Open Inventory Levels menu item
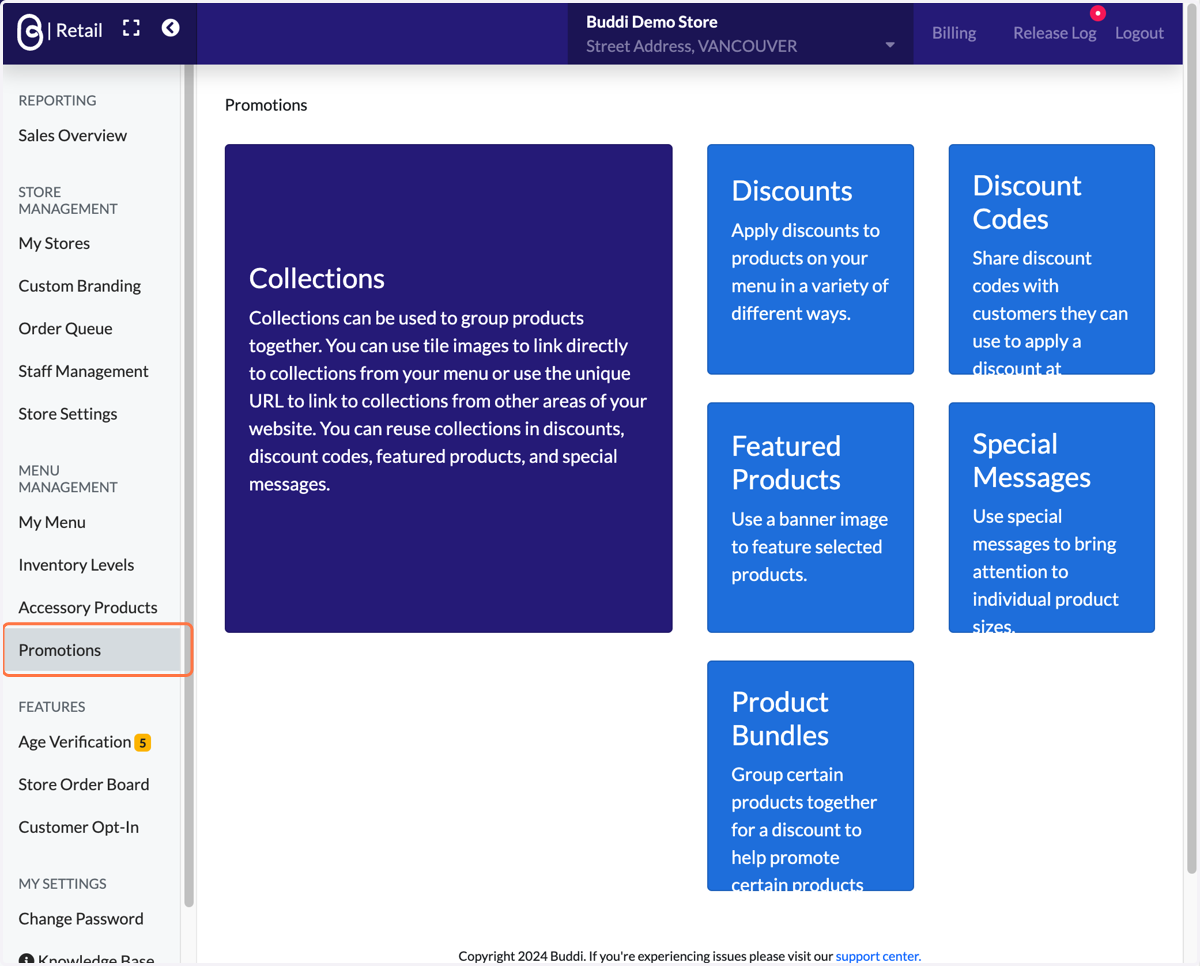This screenshot has width=1200, height=966. pos(76,565)
